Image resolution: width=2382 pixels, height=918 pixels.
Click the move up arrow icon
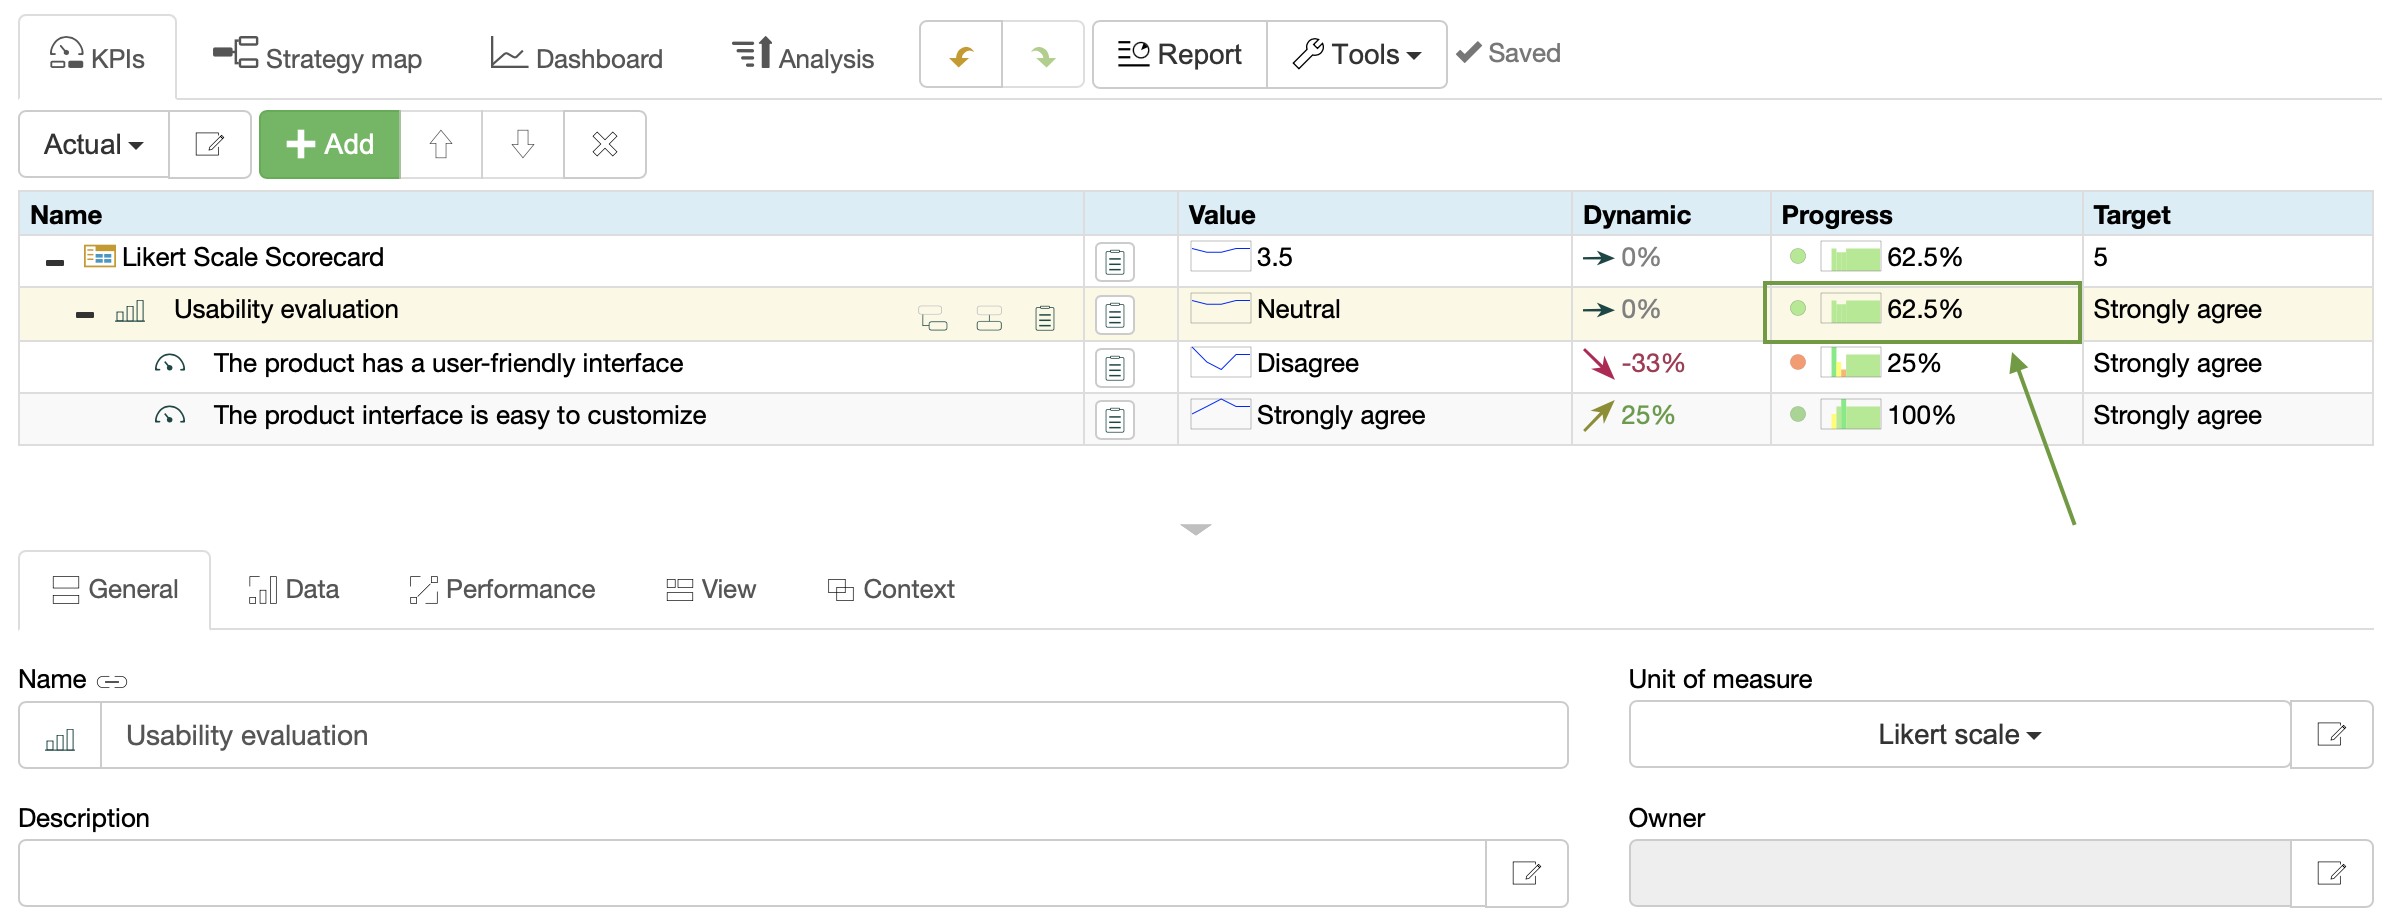[x=441, y=145]
